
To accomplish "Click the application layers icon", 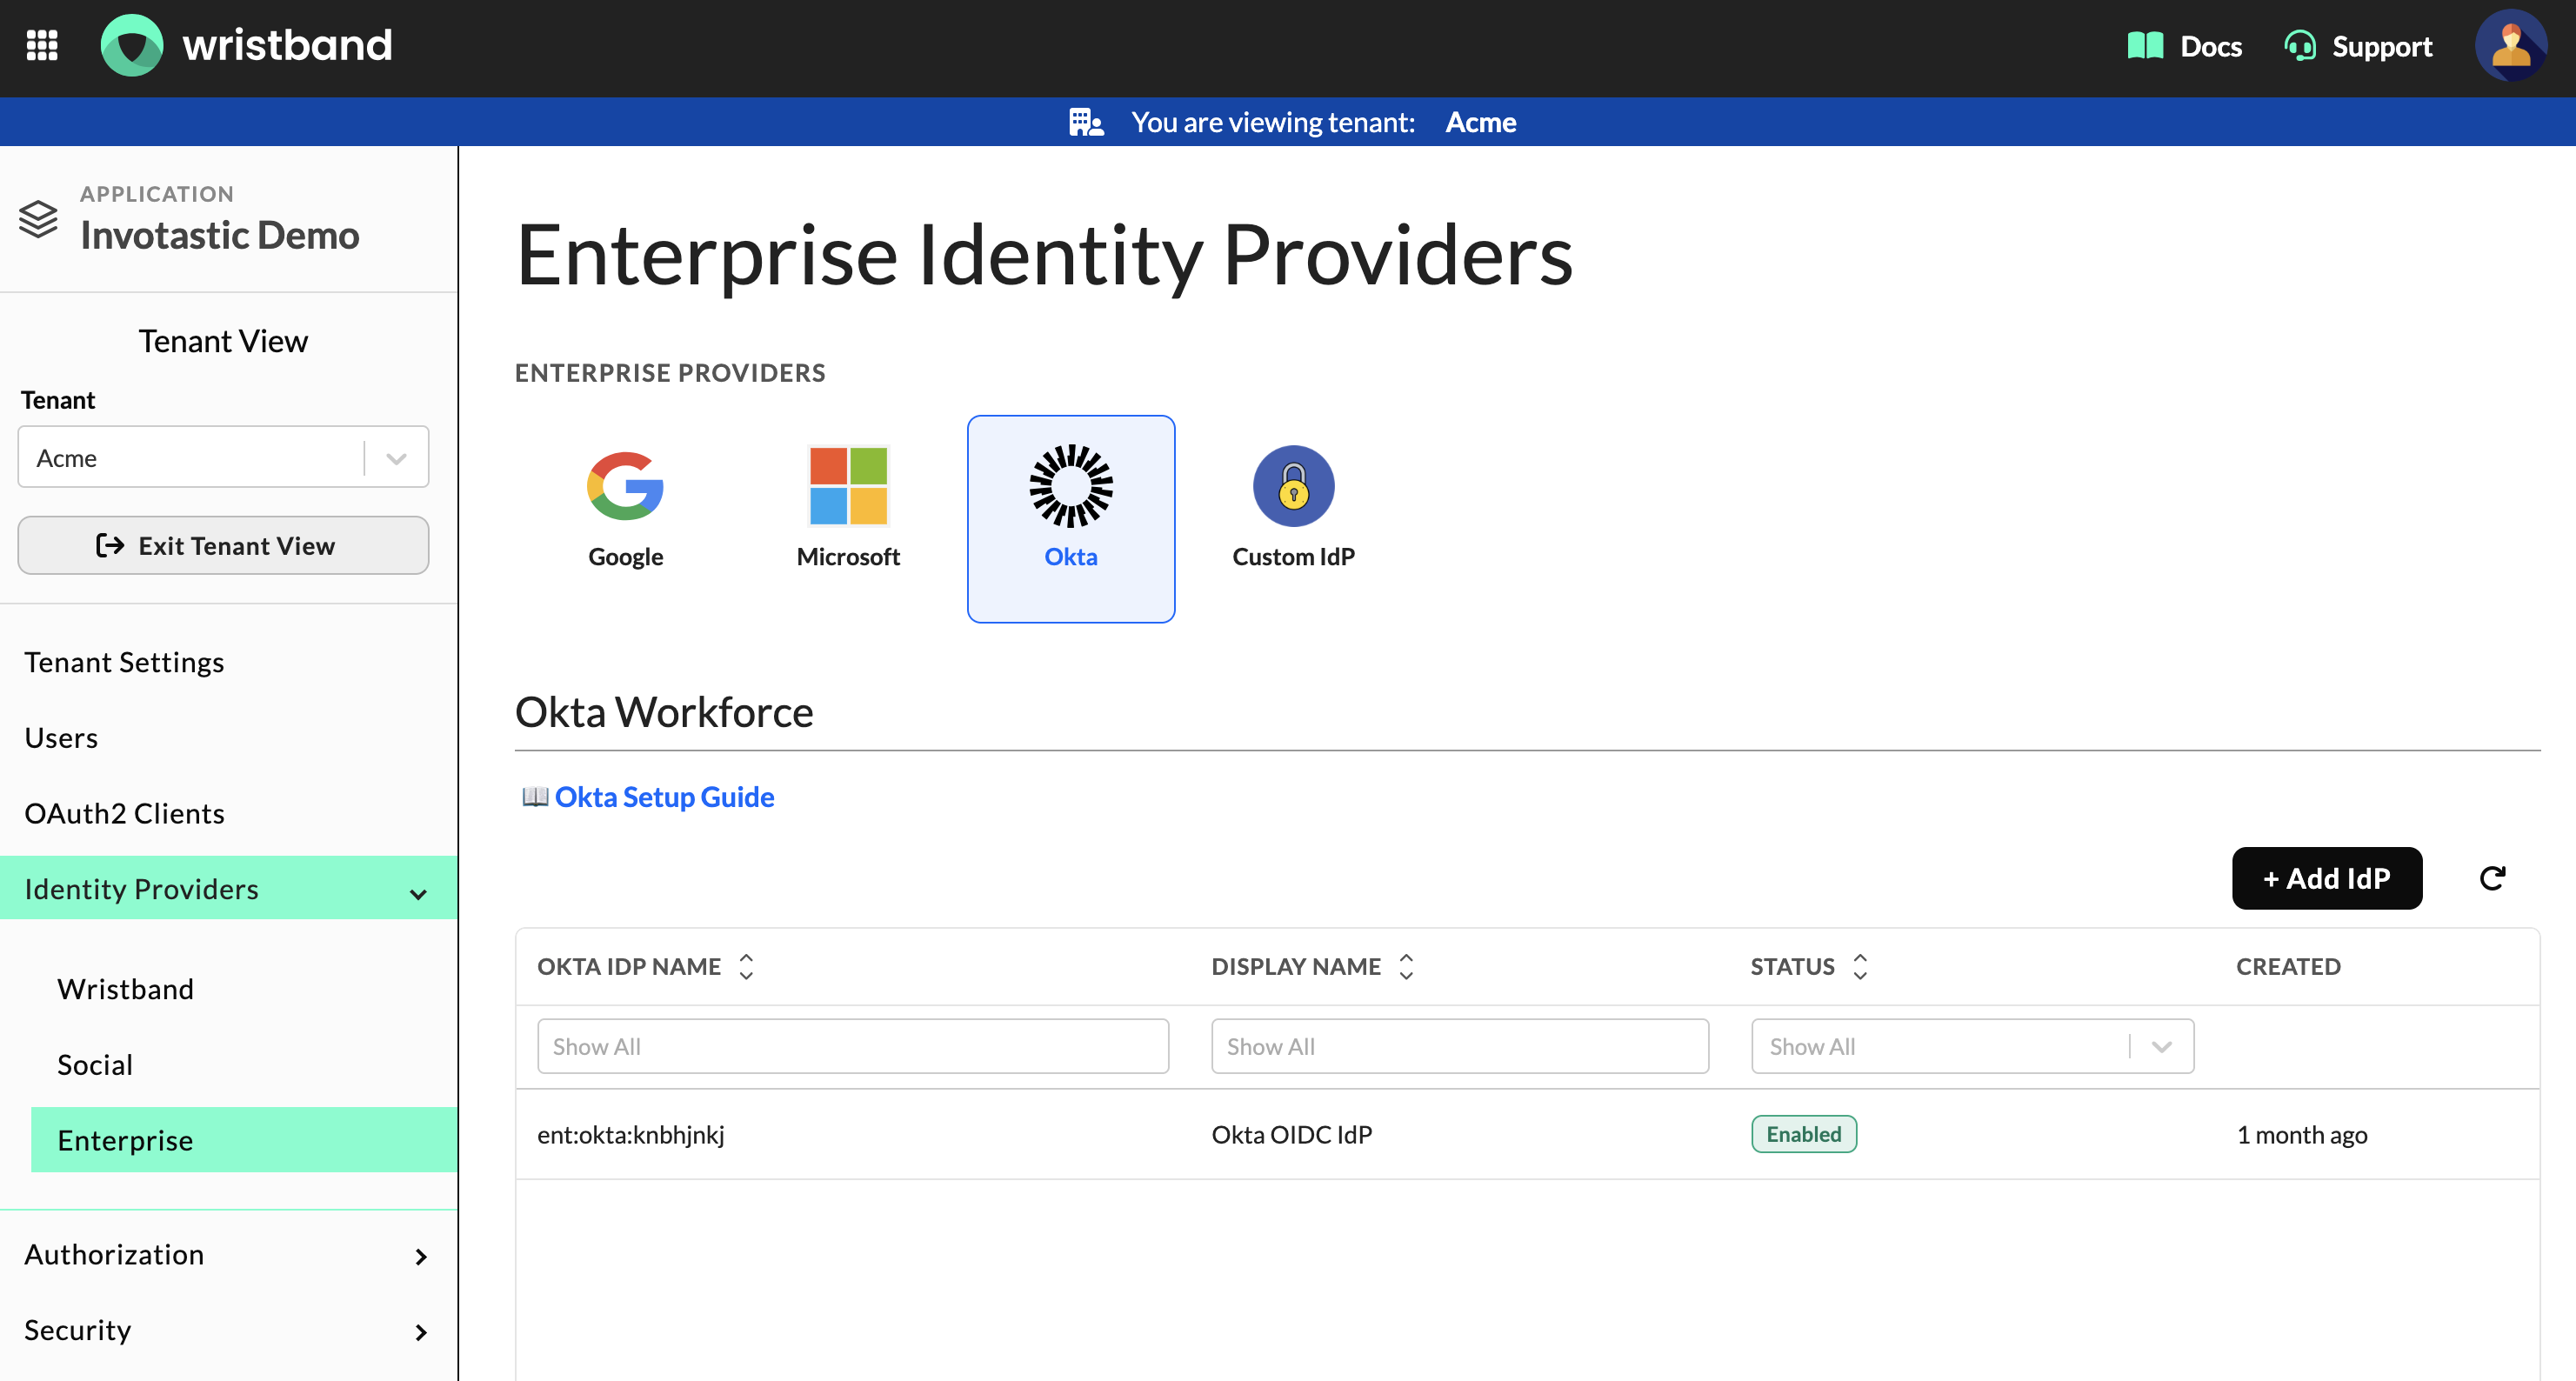I will pos(38,218).
